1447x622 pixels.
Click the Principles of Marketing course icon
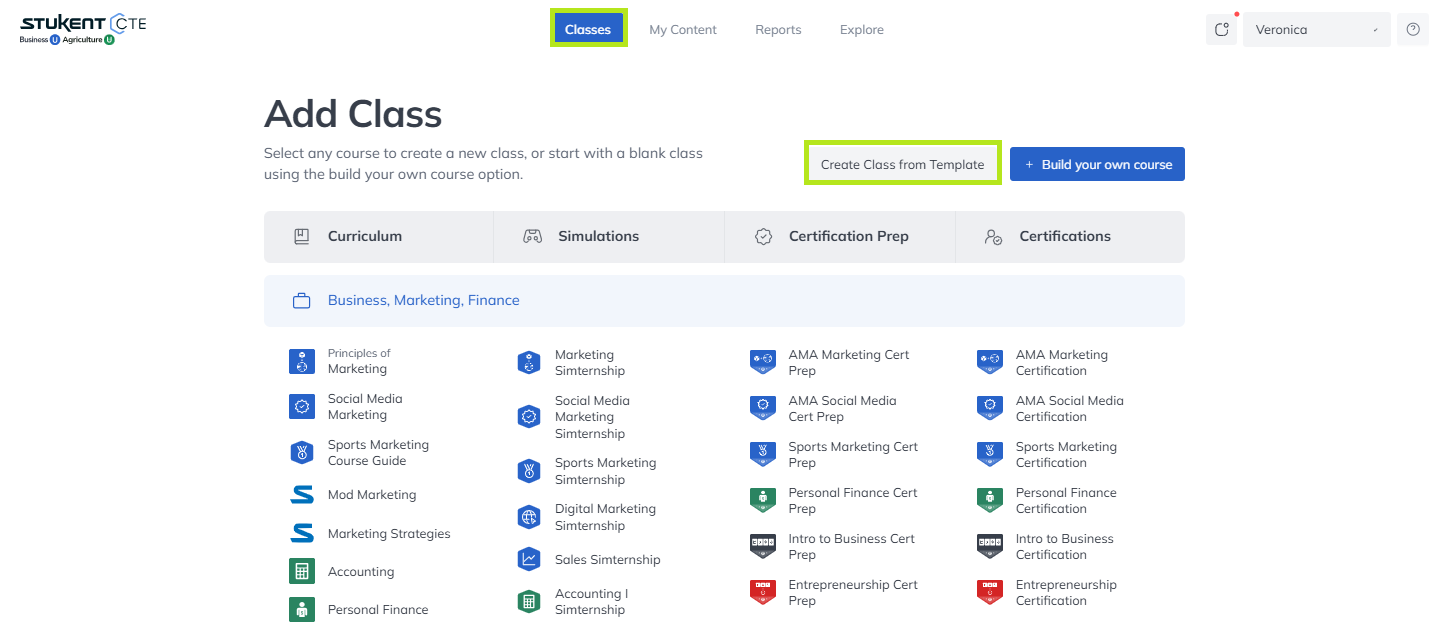point(302,362)
